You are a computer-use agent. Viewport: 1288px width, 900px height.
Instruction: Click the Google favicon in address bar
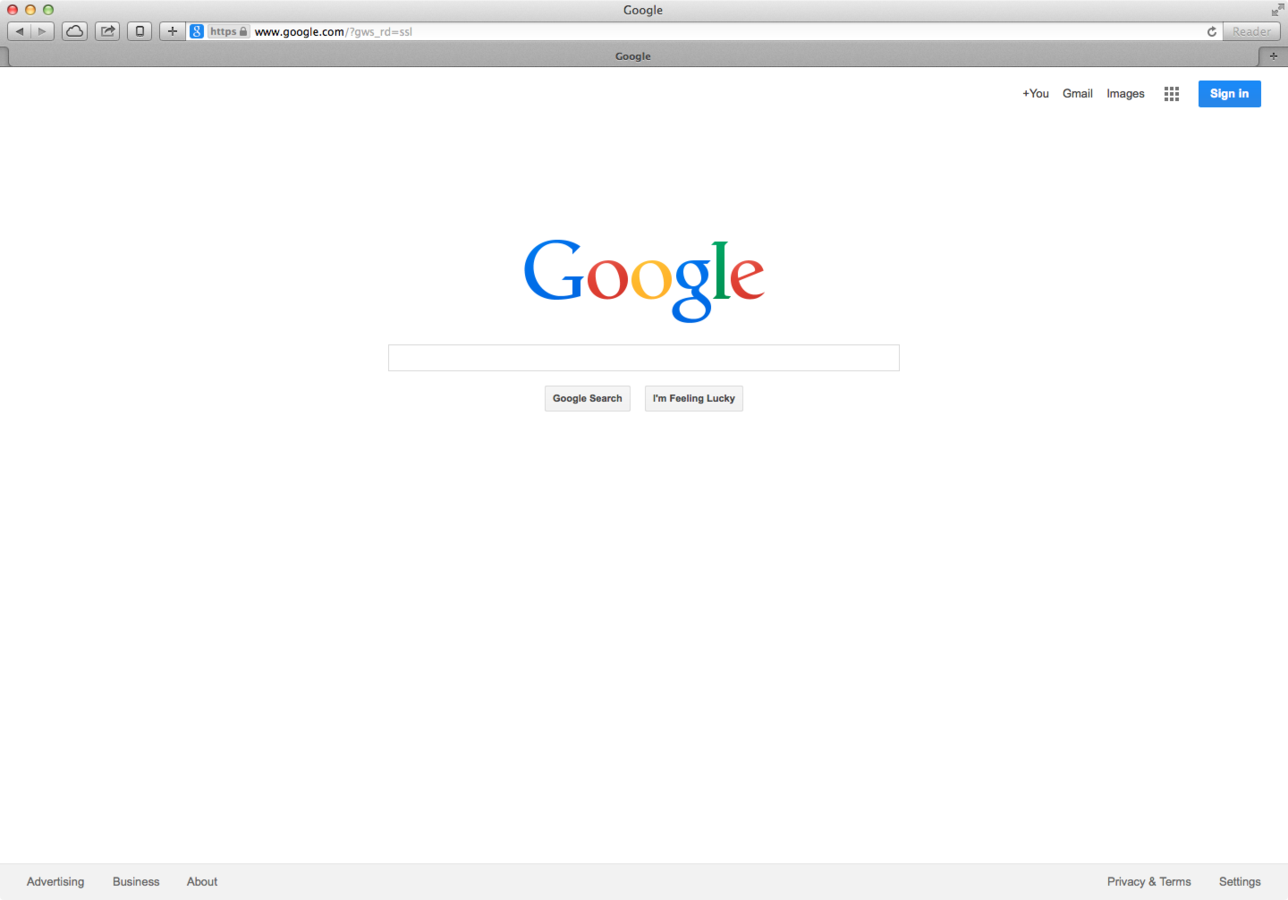click(197, 31)
